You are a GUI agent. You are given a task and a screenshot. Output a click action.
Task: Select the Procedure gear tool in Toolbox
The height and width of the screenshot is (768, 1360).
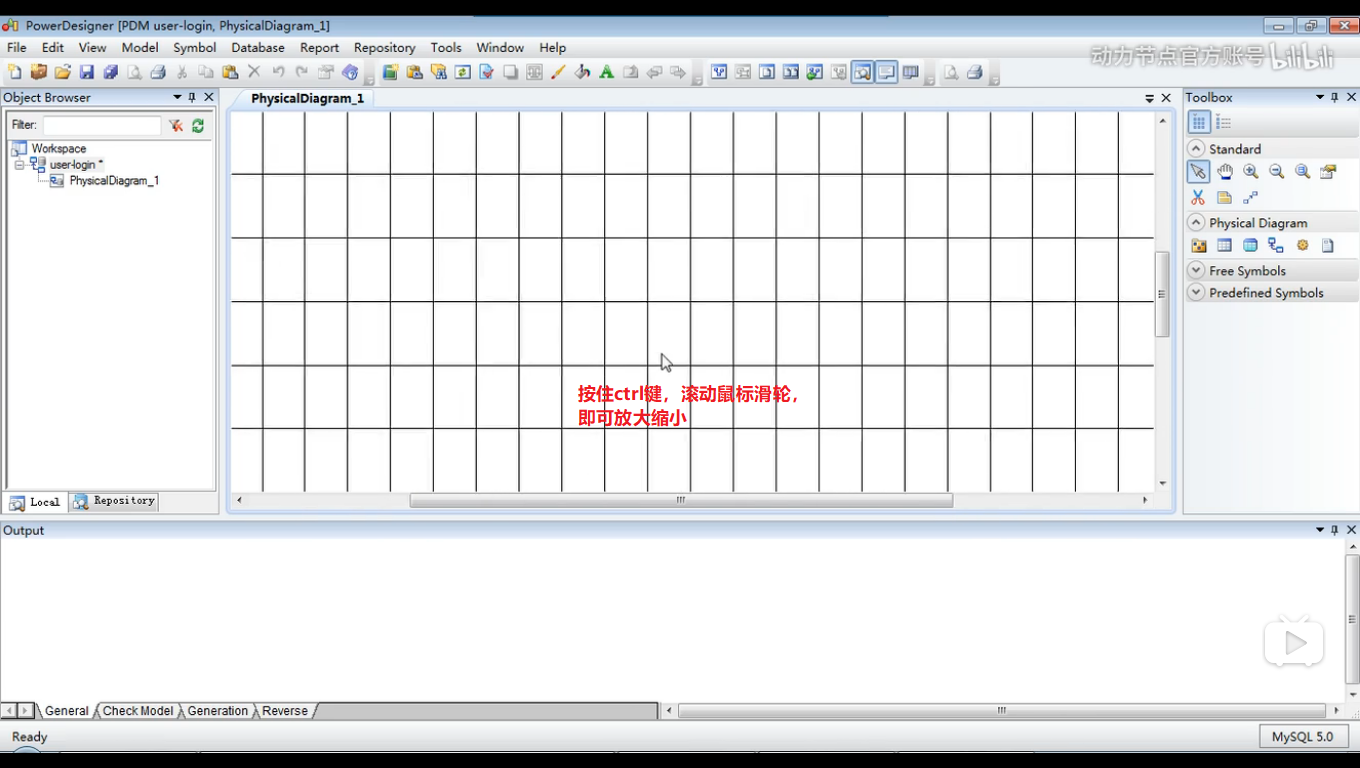pyautogui.click(x=1302, y=246)
